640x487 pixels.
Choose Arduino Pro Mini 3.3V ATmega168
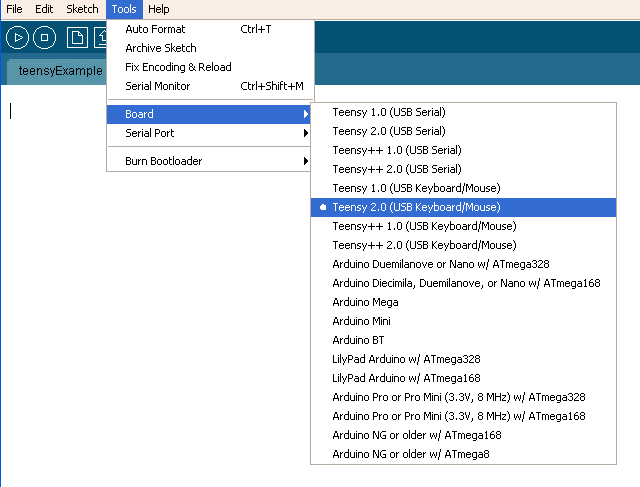[x=463, y=416]
